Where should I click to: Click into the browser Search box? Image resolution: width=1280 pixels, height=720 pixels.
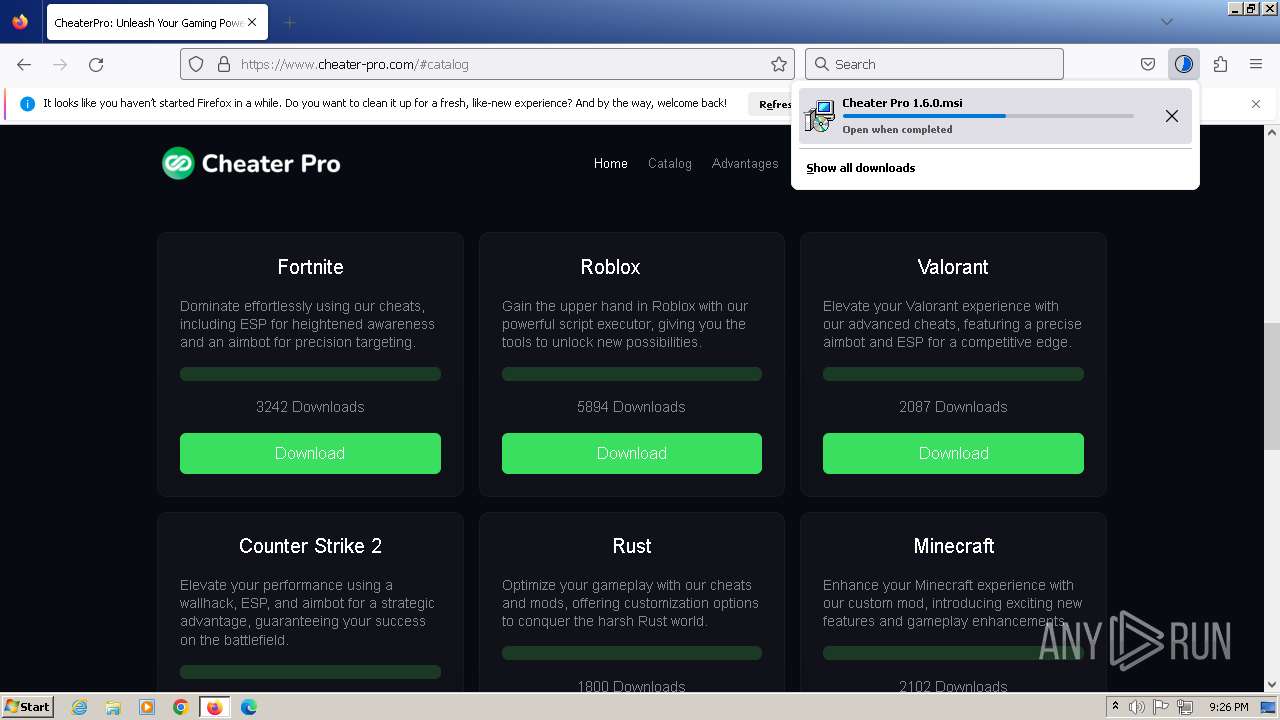click(934, 64)
